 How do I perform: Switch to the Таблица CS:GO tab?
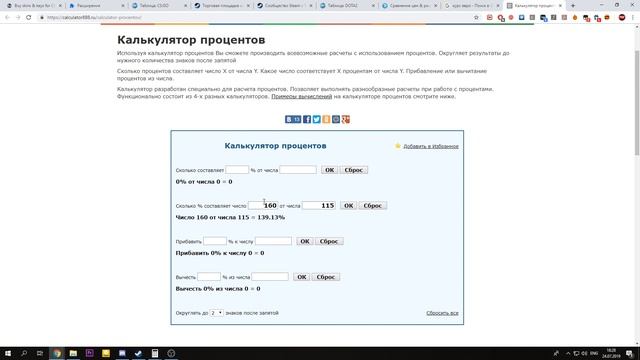[x=158, y=6]
